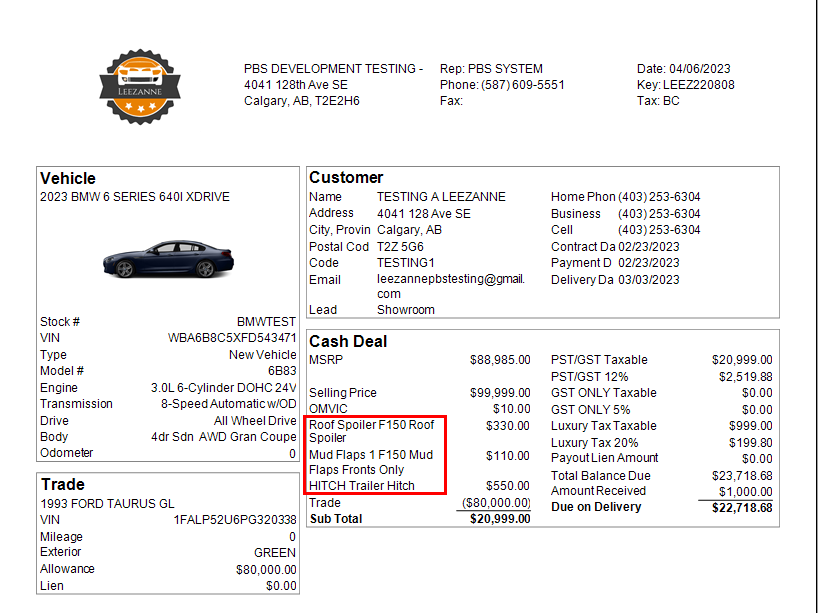Select the model number '6B83'
The height and width of the screenshot is (613, 818).
pyautogui.click(x=282, y=371)
